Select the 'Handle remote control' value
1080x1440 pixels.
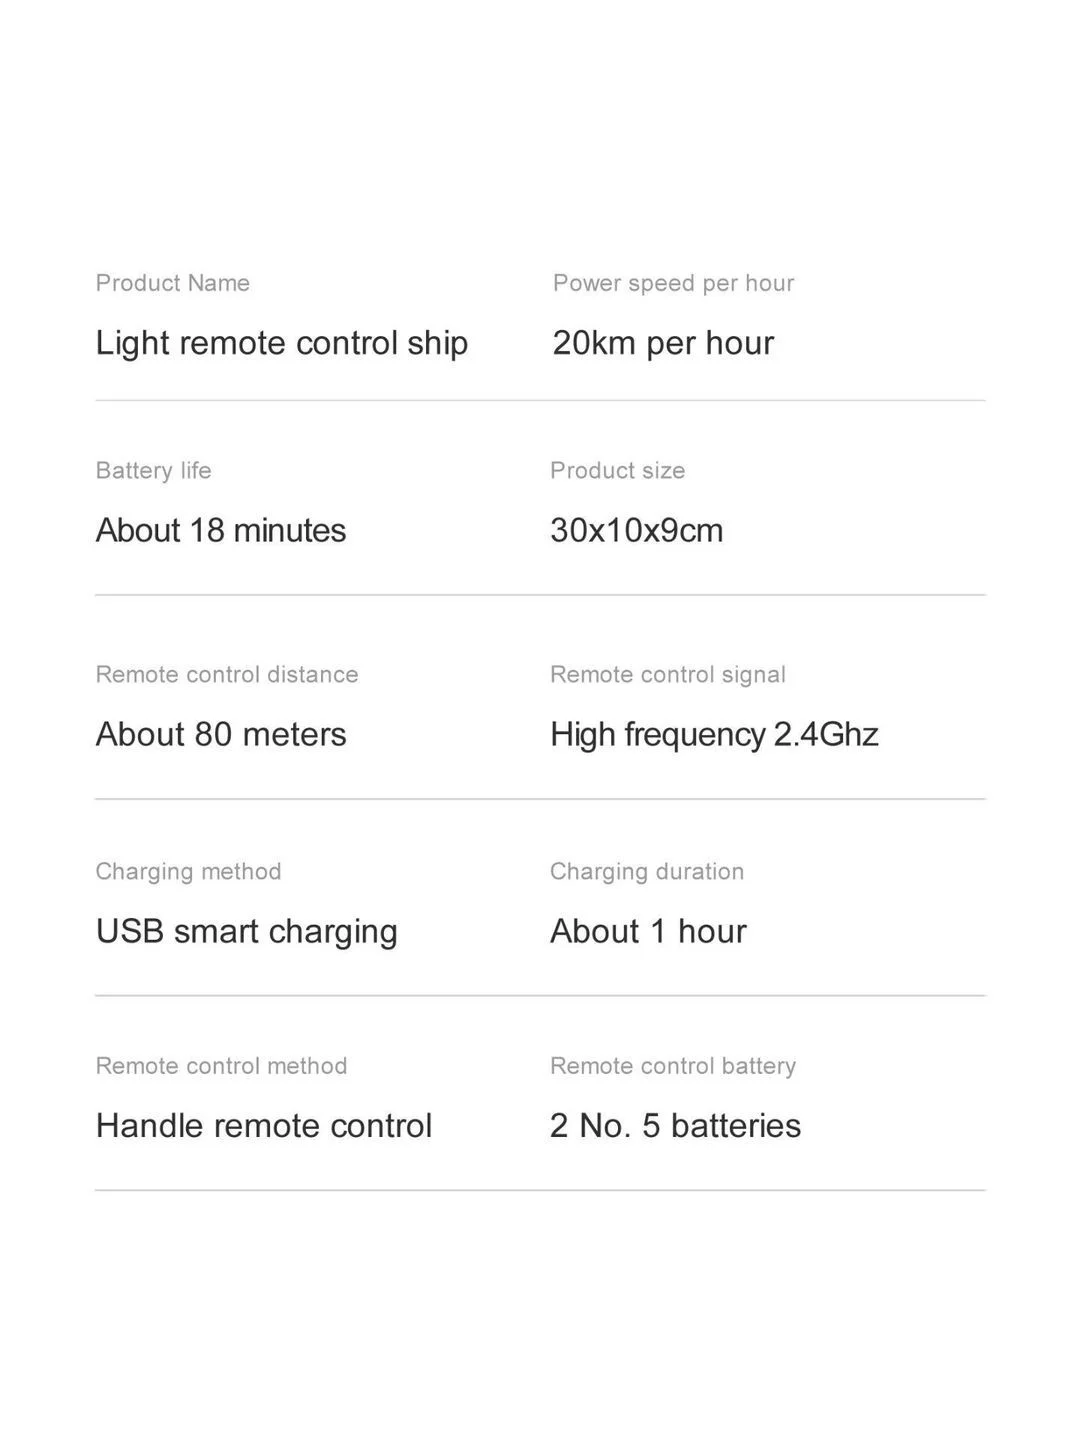(264, 1126)
